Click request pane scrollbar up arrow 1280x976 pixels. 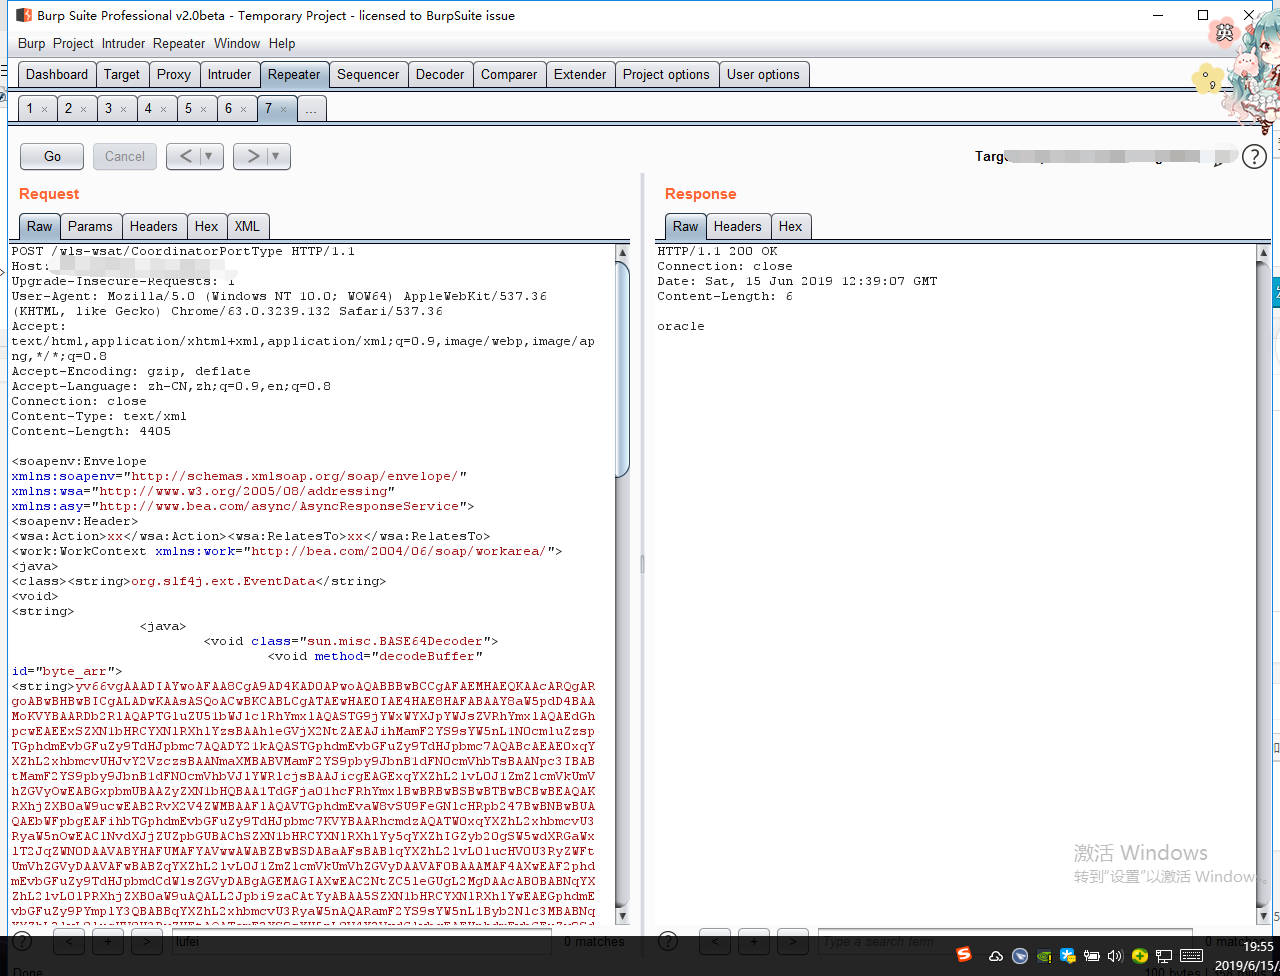623,253
